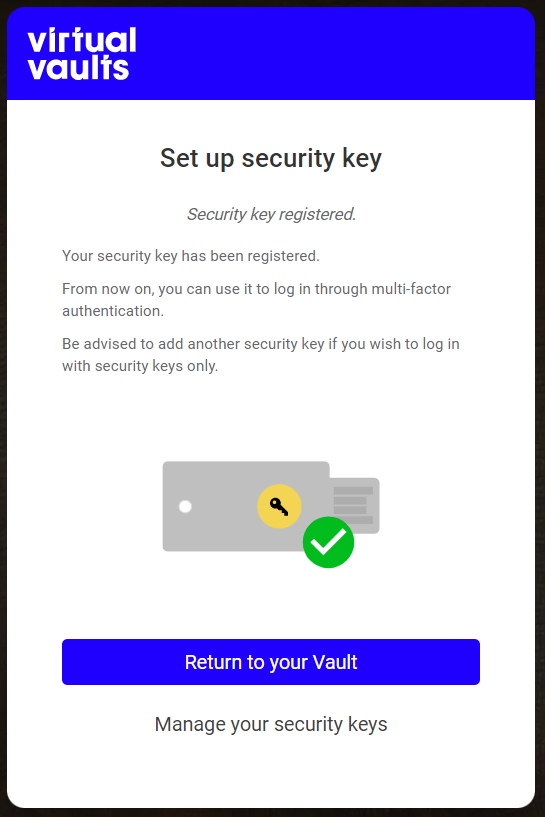545x817 pixels.
Task: Click the "Set up security key" heading
Action: tap(271, 158)
